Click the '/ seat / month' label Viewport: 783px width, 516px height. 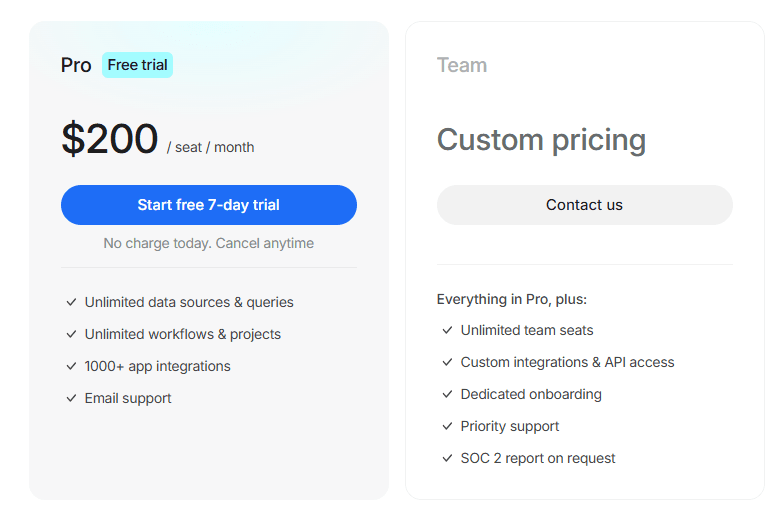(210, 147)
